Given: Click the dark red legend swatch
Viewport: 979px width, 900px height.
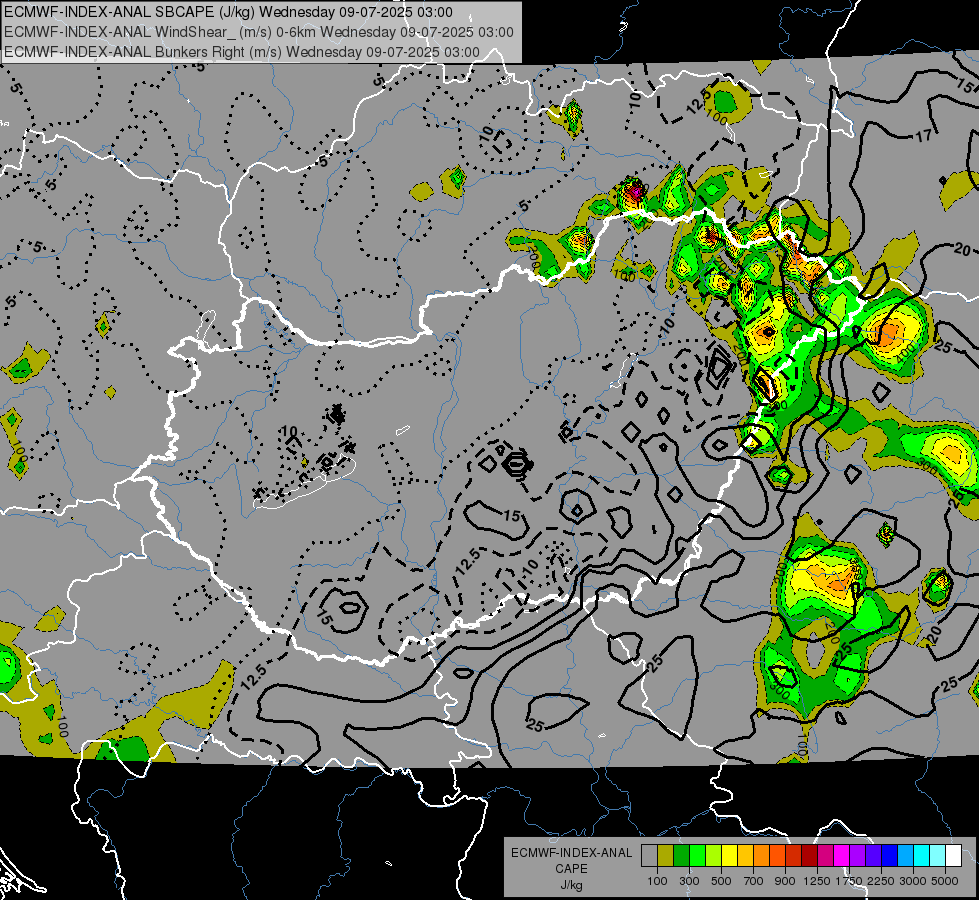Looking at the screenshot, I should pyautogui.click(x=809, y=855).
